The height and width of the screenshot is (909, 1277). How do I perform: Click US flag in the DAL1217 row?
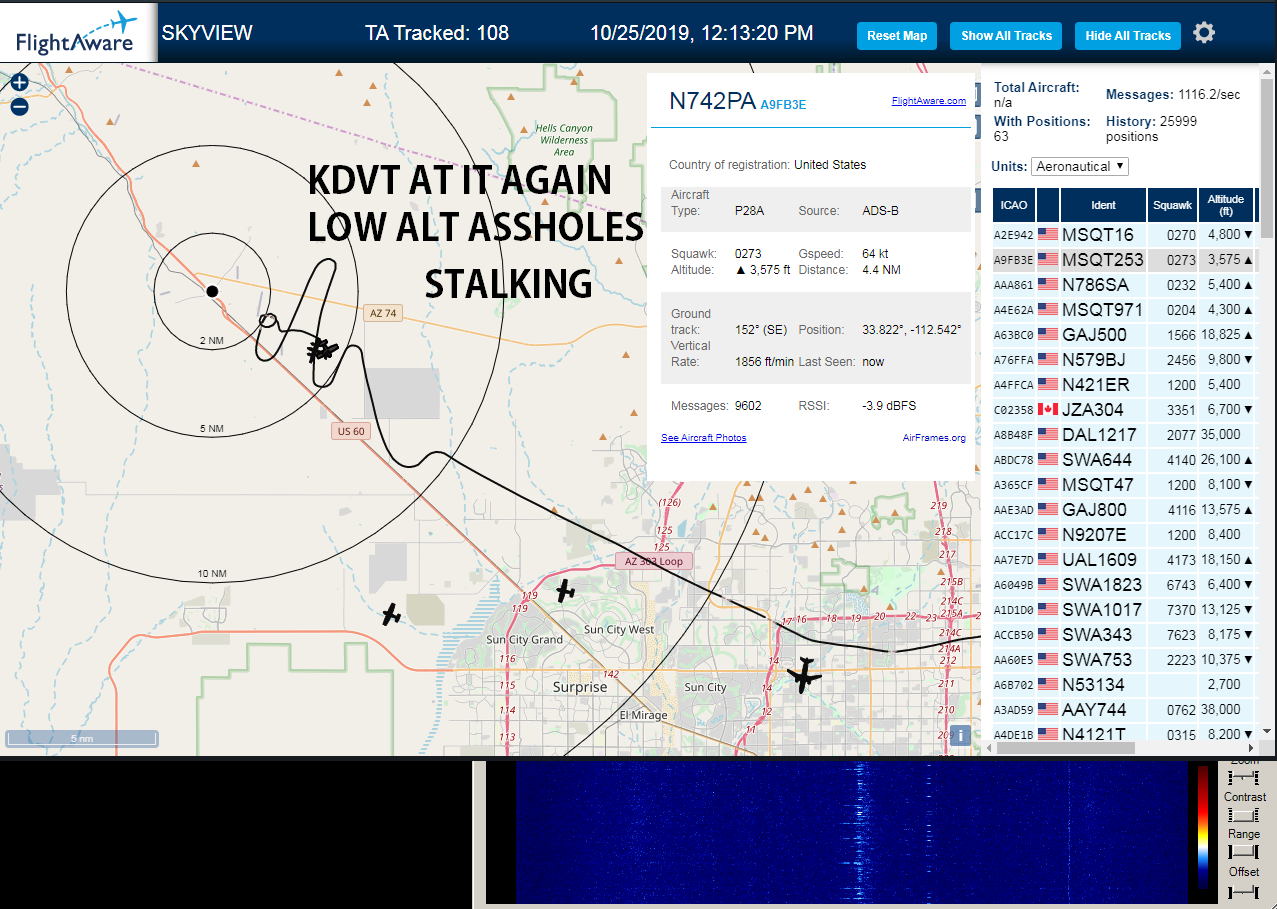click(x=1048, y=434)
